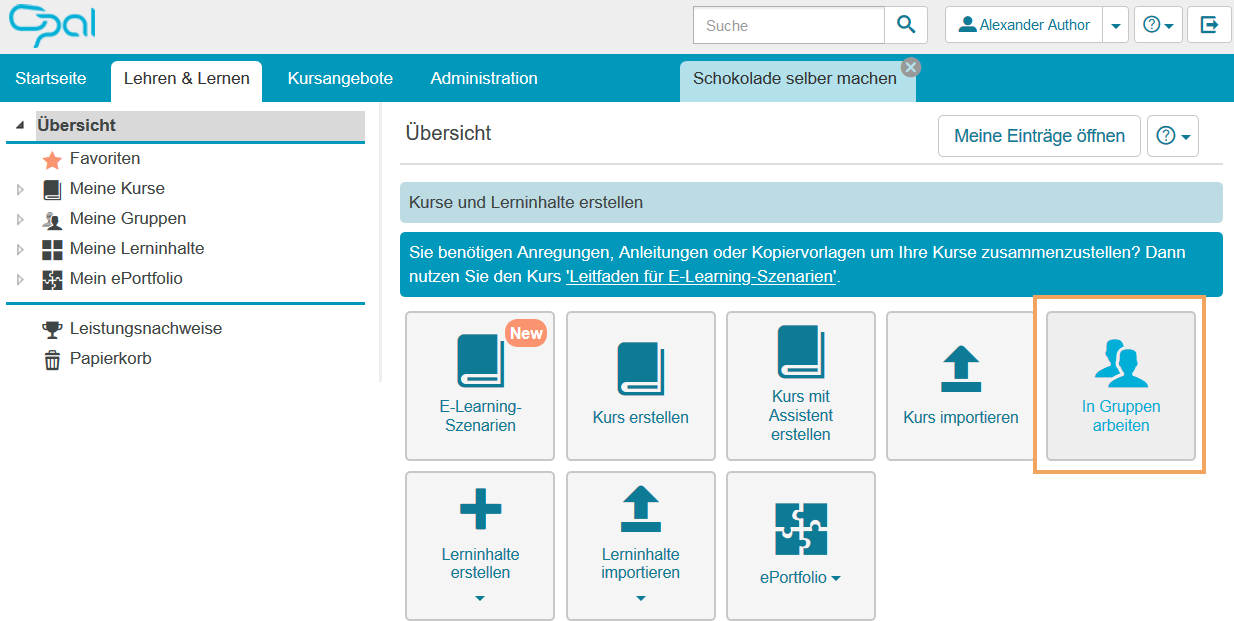Expand the Meine Lerninhalte tree entry
This screenshot has height=621, width=1234.
click(17, 248)
